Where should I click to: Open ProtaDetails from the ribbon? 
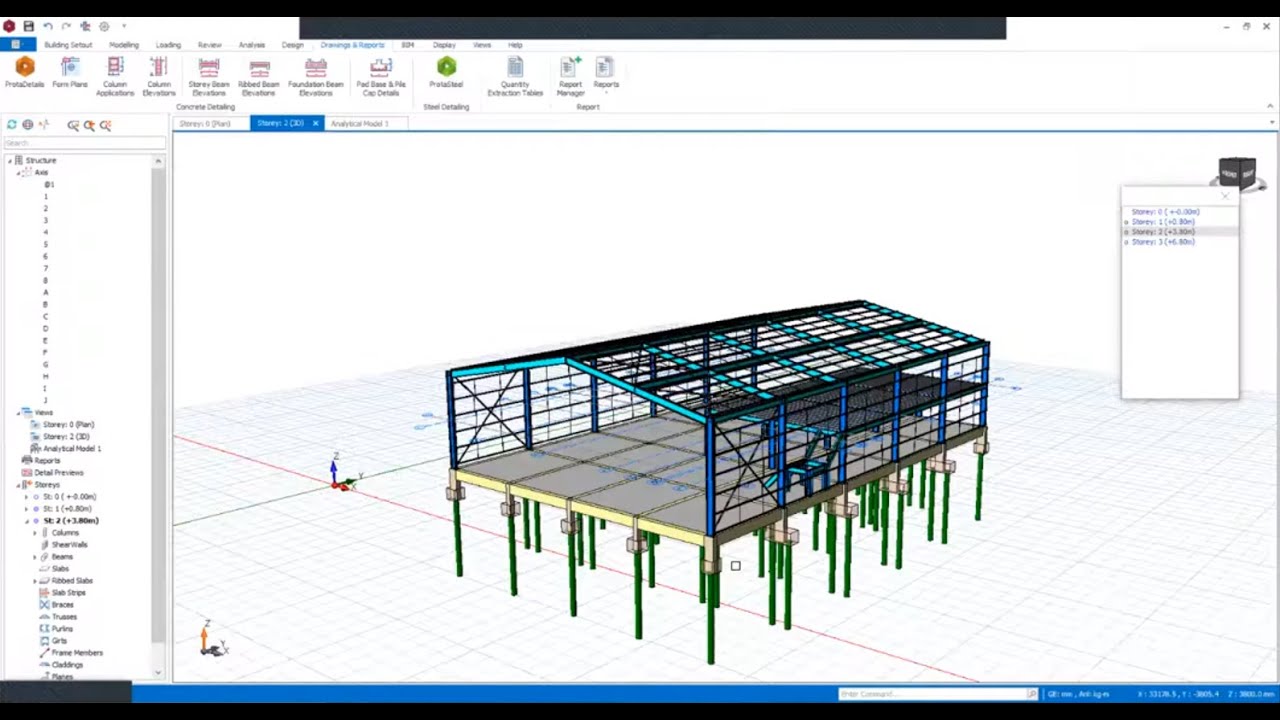tap(25, 72)
